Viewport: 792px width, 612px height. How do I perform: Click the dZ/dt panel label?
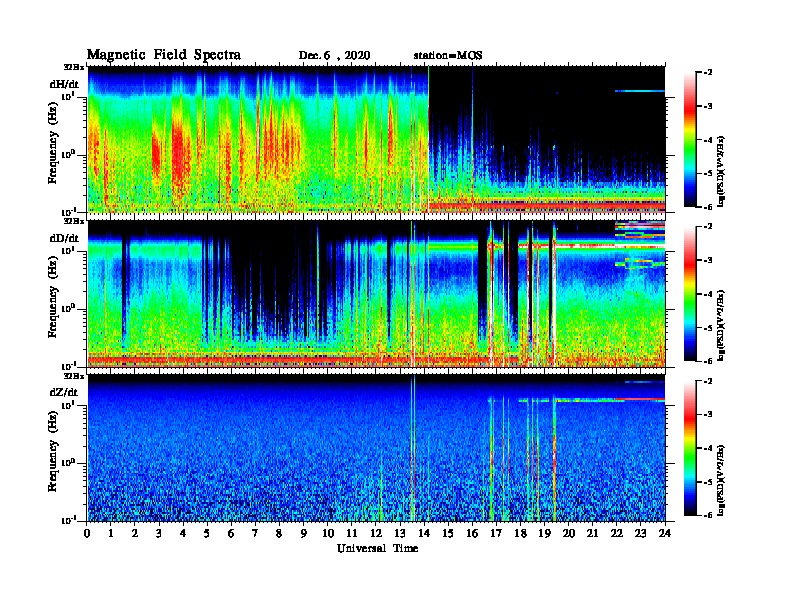pos(64,392)
